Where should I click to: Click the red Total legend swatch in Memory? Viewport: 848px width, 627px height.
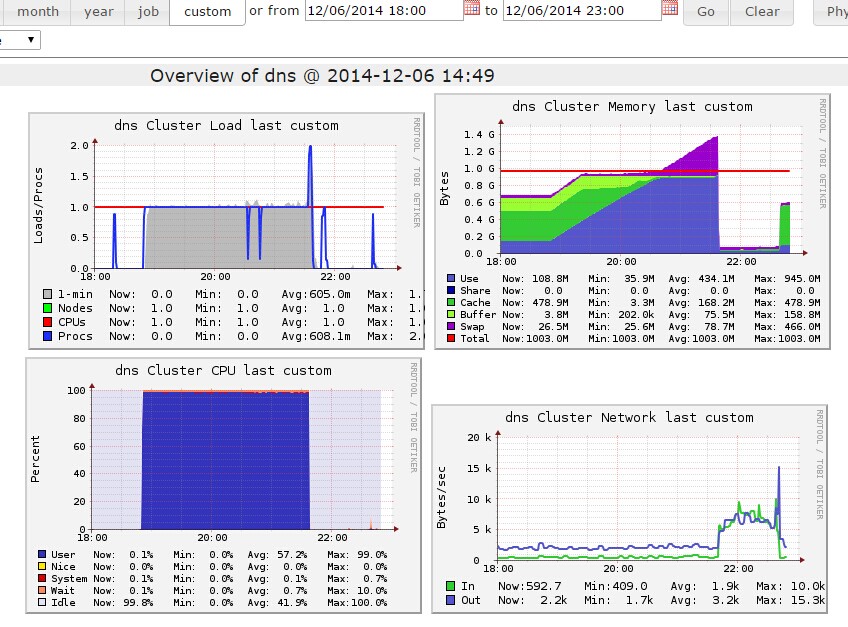451,339
